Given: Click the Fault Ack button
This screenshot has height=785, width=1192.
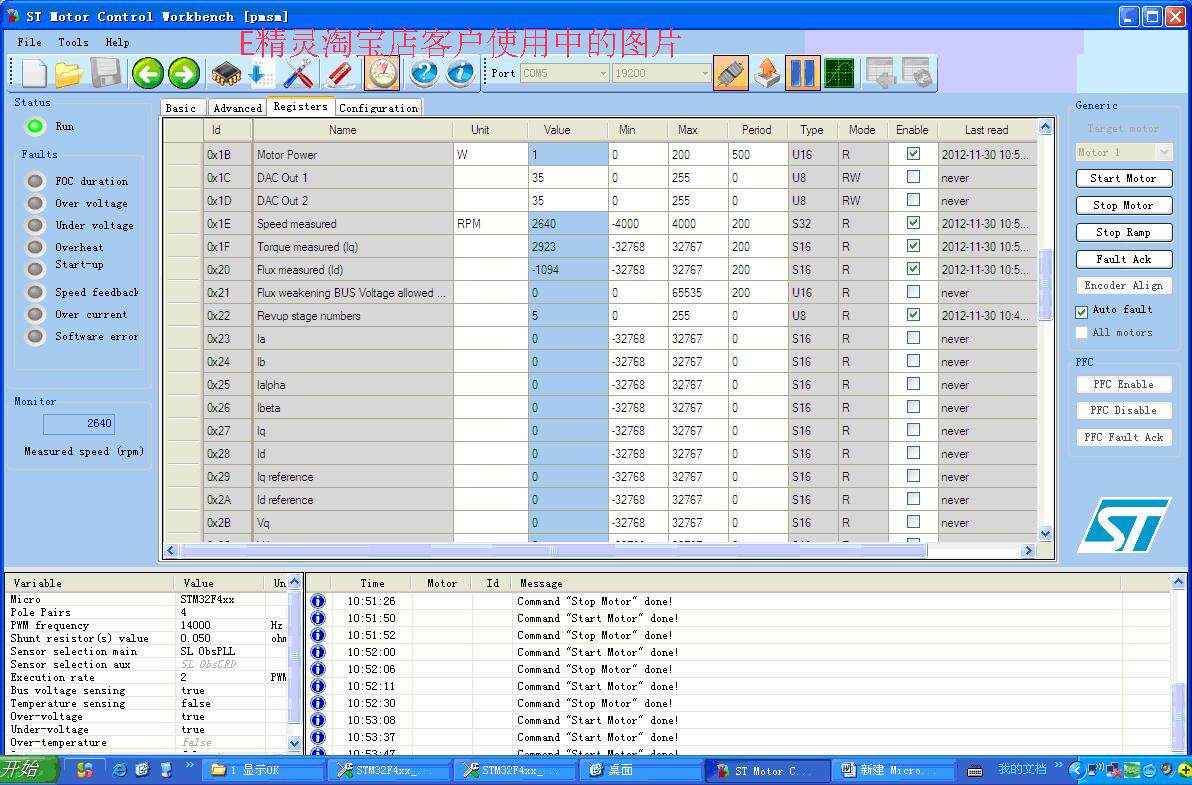Looking at the screenshot, I should pos(1124,259).
